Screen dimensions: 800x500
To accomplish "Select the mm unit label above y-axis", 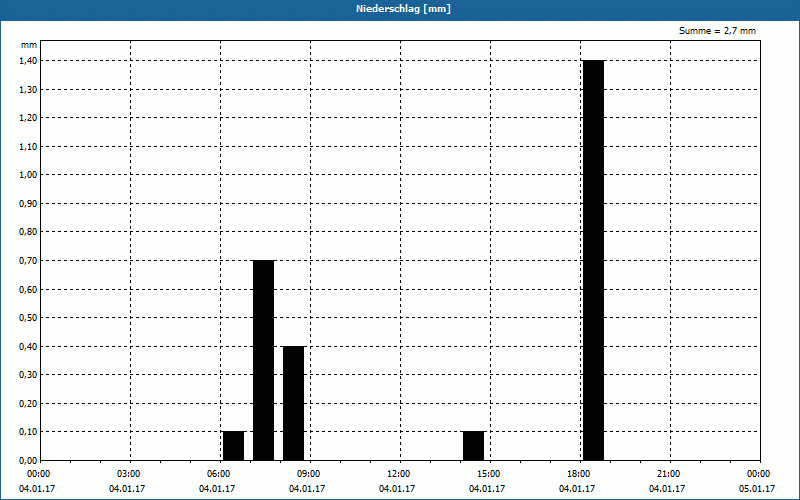I will click(29, 45).
